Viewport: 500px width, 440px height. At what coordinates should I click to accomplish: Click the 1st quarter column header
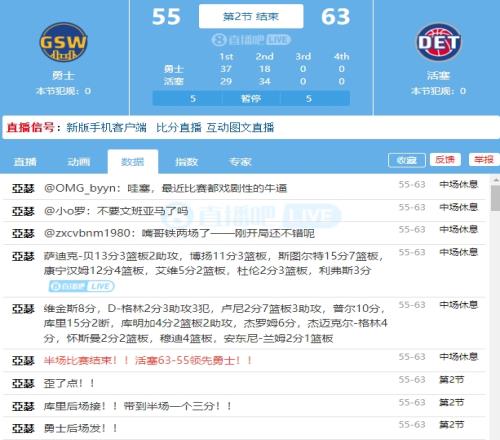point(226,57)
